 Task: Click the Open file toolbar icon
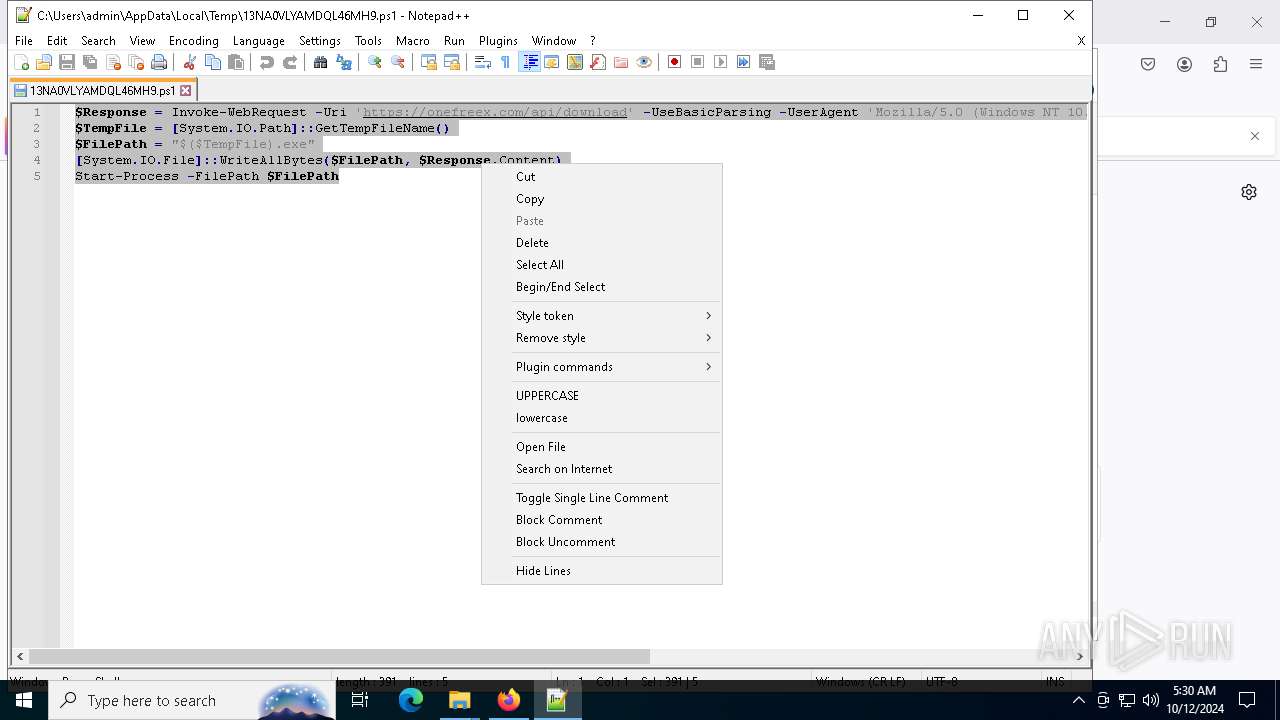tap(44, 62)
